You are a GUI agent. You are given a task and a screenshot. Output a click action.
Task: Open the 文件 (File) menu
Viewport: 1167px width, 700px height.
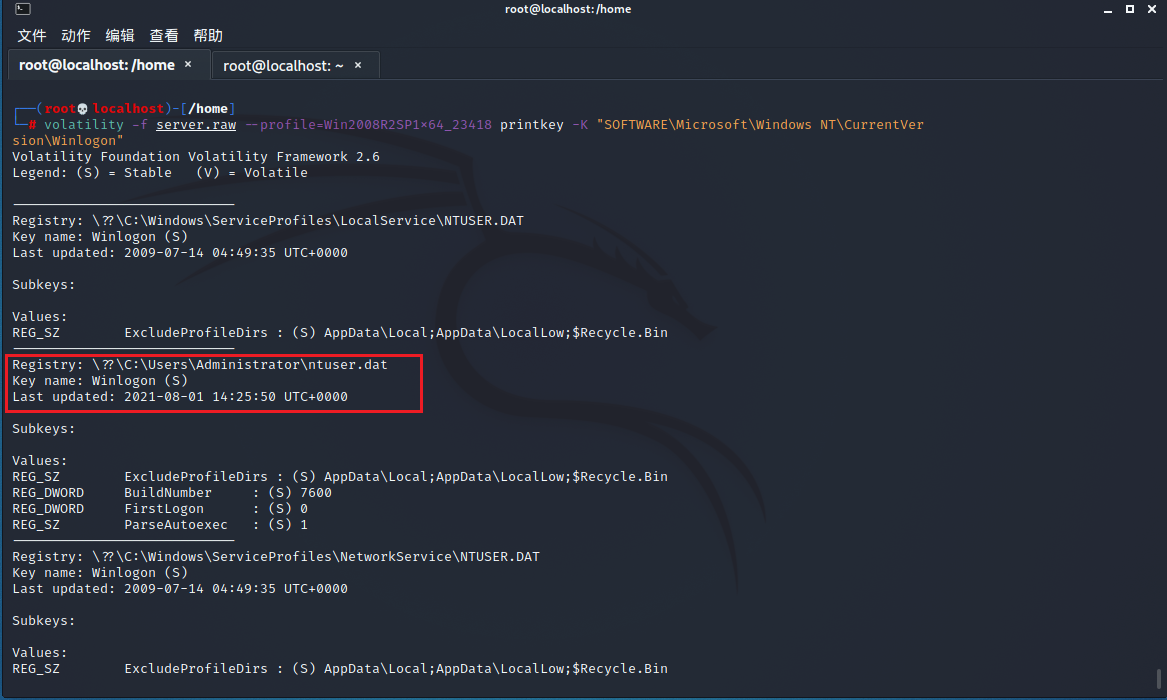(31, 35)
